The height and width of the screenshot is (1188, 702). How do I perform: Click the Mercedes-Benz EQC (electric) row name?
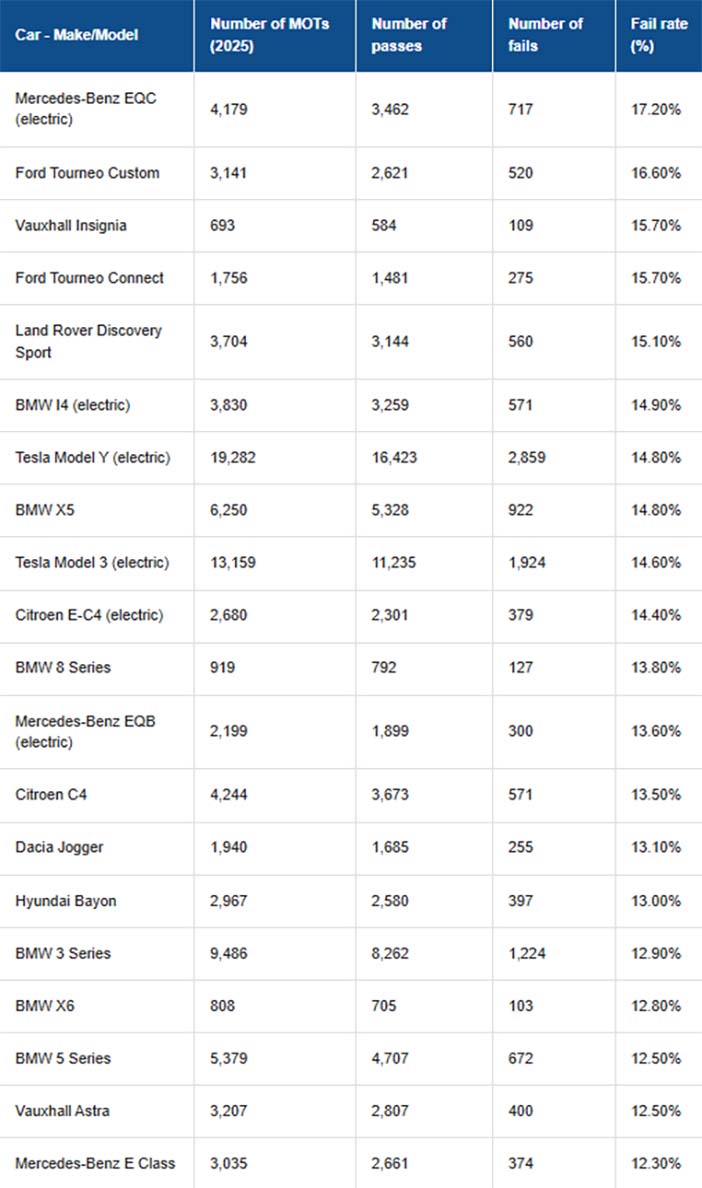click(x=86, y=109)
